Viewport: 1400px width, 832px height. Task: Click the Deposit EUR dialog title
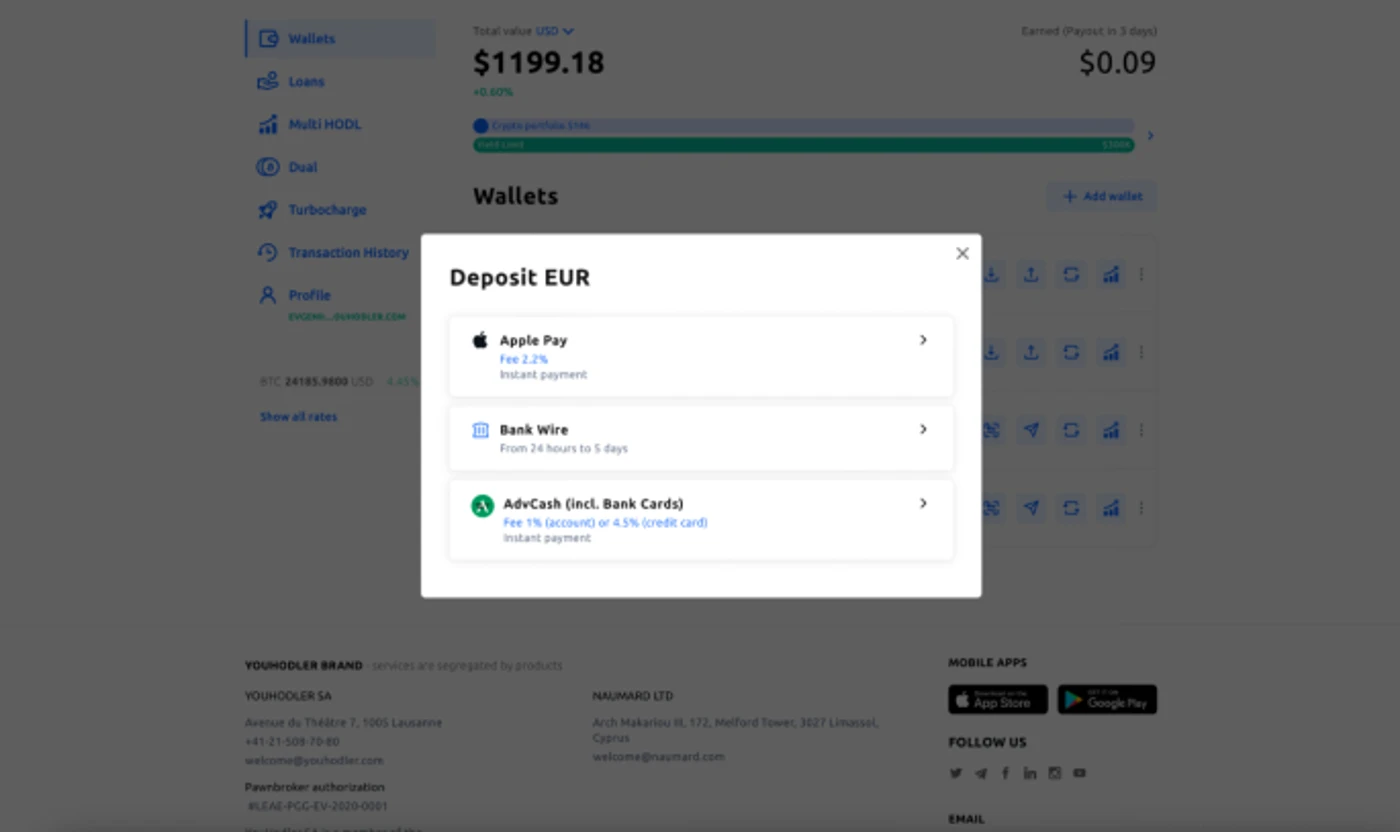(520, 278)
